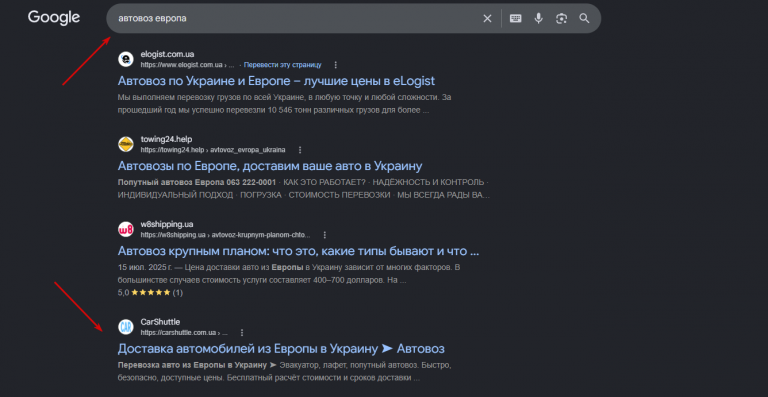Click the Google logo
768x397 pixels.
pos(54,18)
